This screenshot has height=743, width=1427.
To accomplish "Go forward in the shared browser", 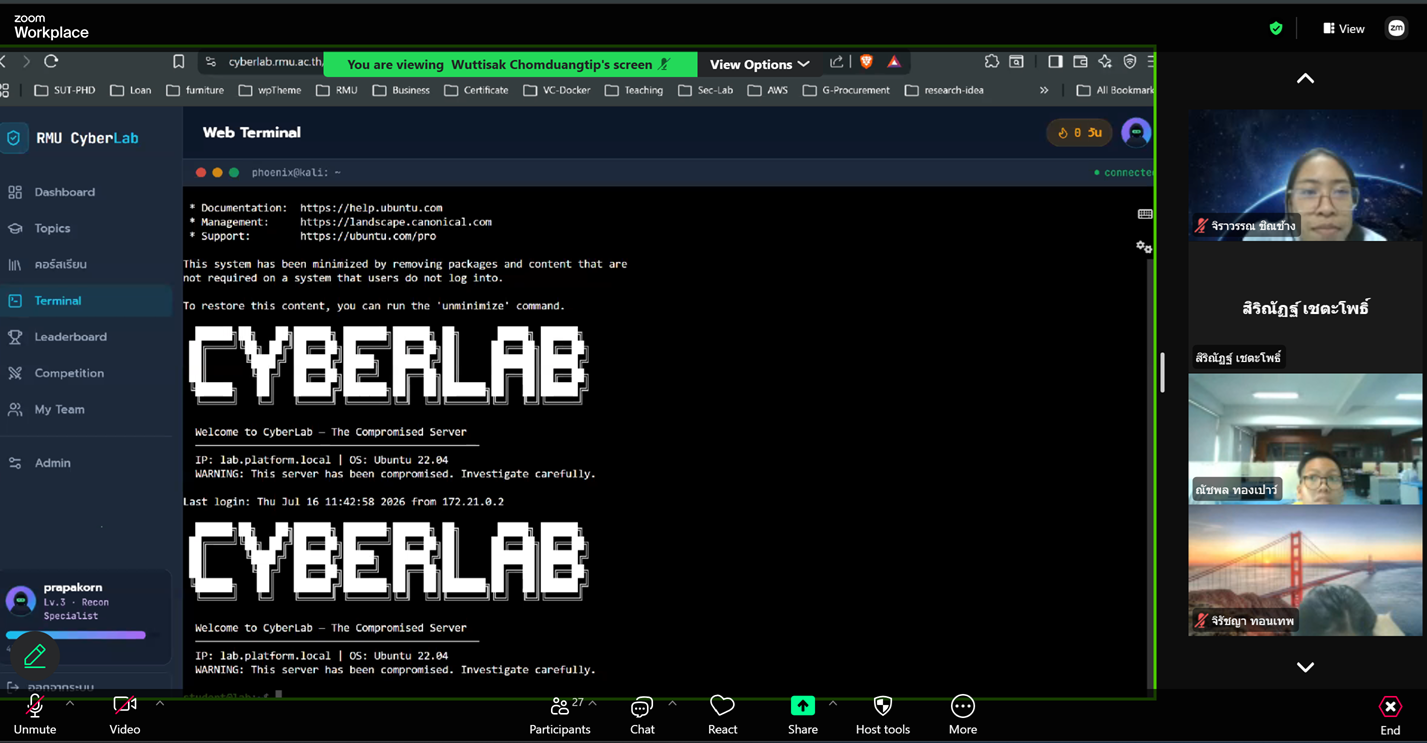I will (26, 62).
